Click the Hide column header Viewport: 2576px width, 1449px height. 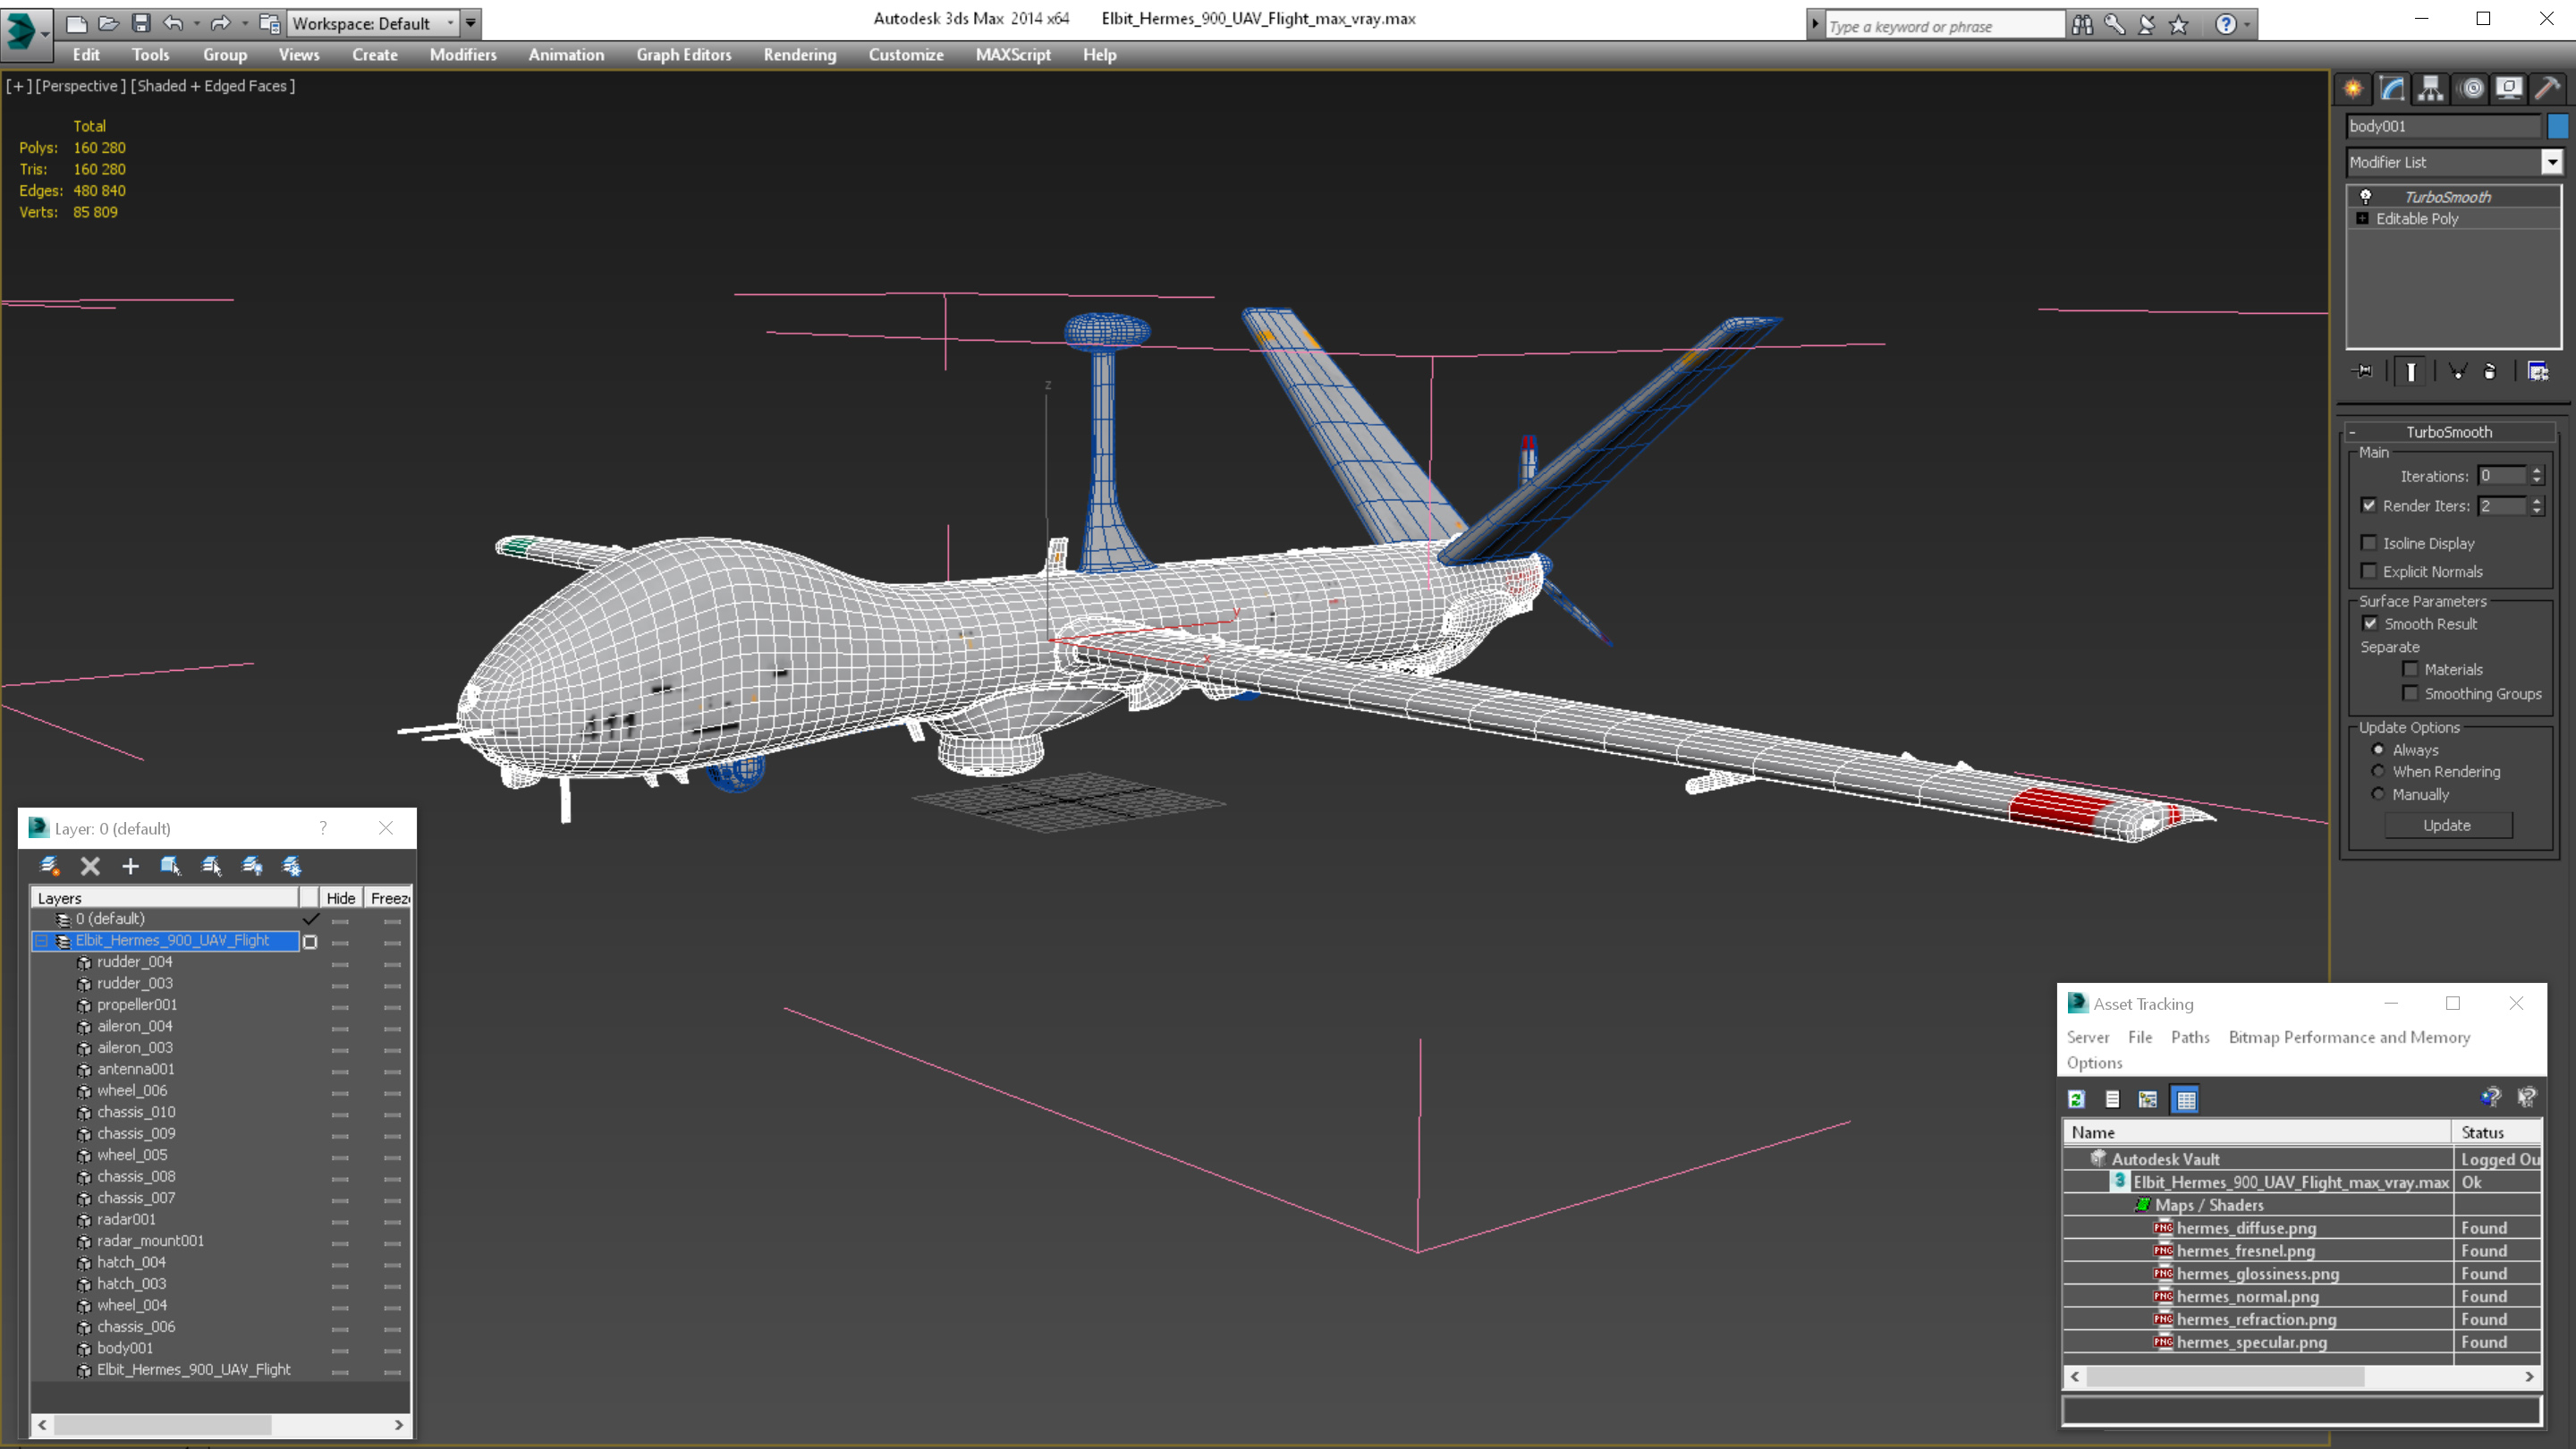[x=340, y=898]
